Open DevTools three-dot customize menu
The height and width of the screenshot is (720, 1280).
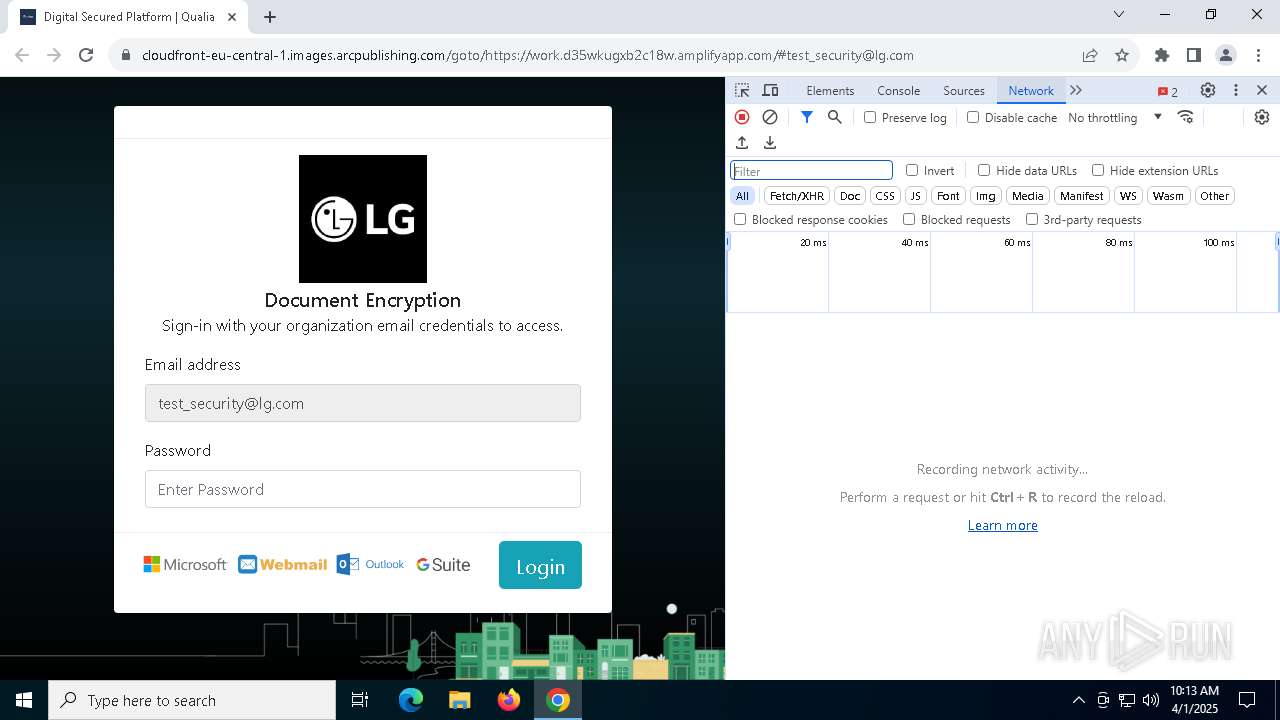[x=1236, y=90]
